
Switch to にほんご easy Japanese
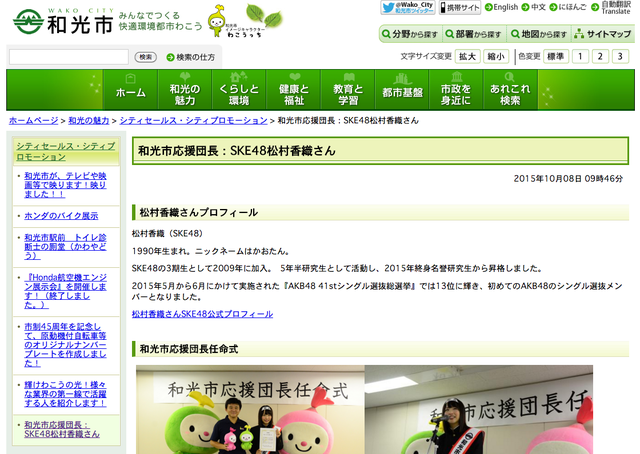click(568, 7)
